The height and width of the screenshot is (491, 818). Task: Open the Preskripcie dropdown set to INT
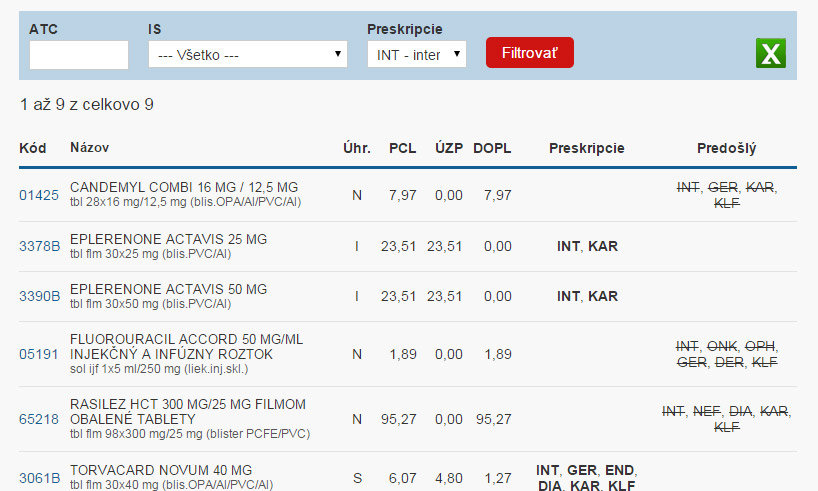[x=417, y=54]
